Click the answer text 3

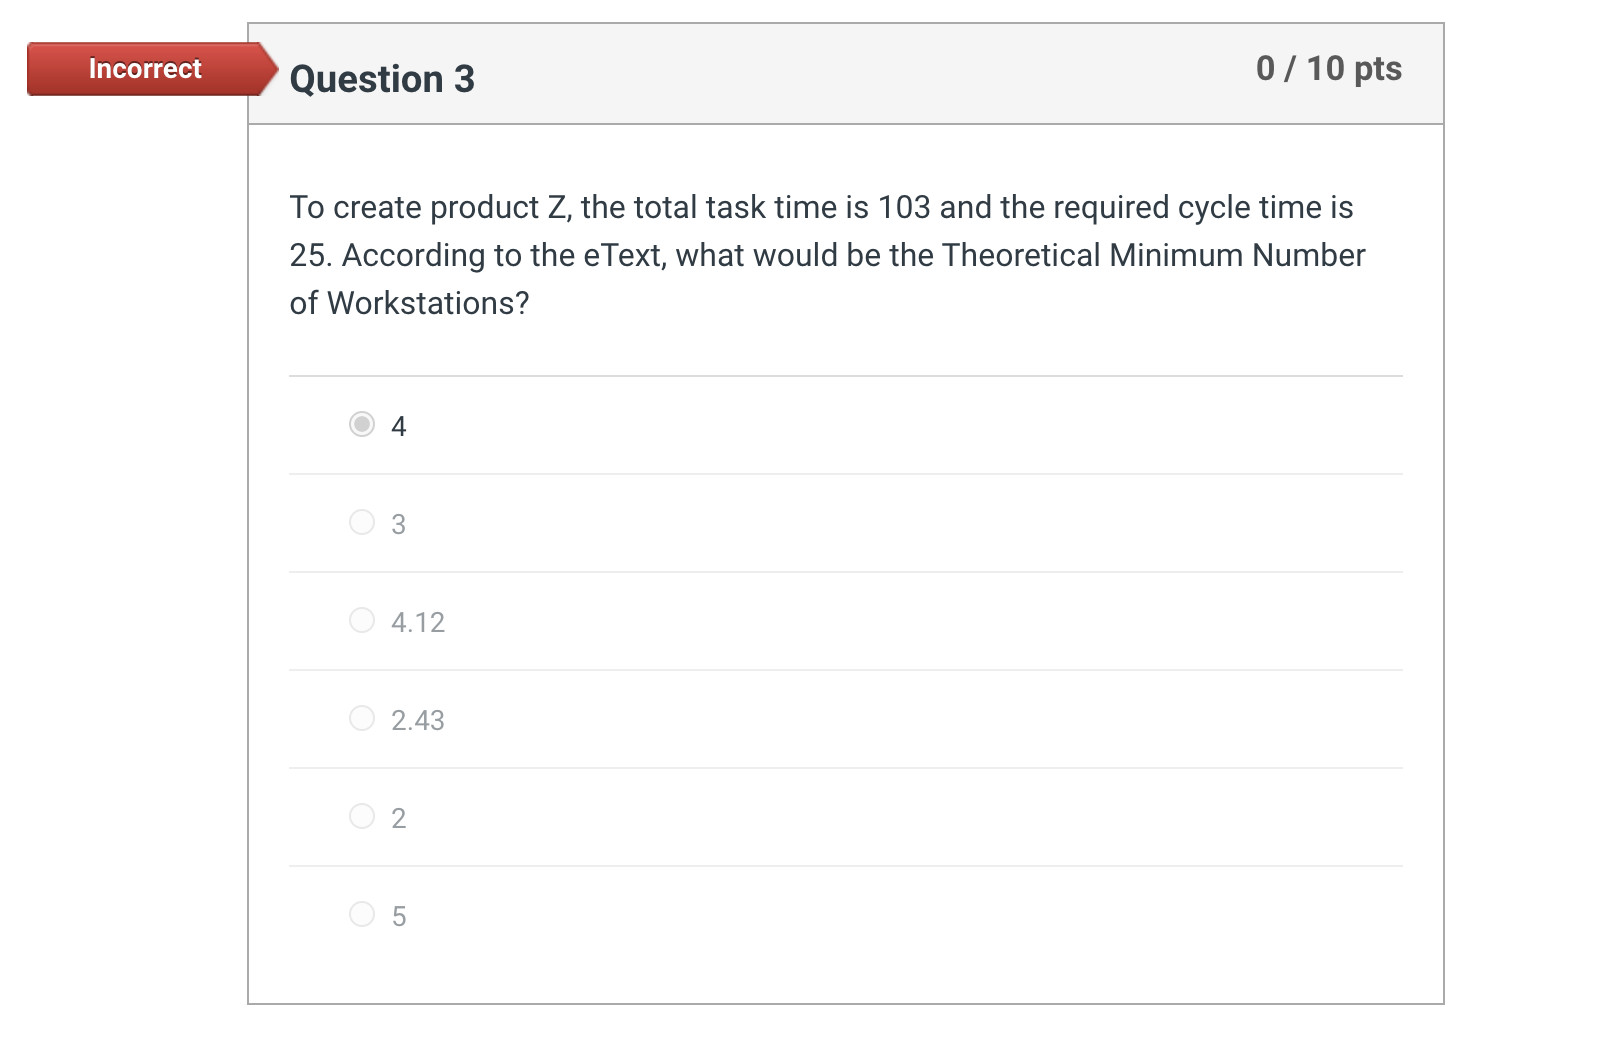pos(399,523)
